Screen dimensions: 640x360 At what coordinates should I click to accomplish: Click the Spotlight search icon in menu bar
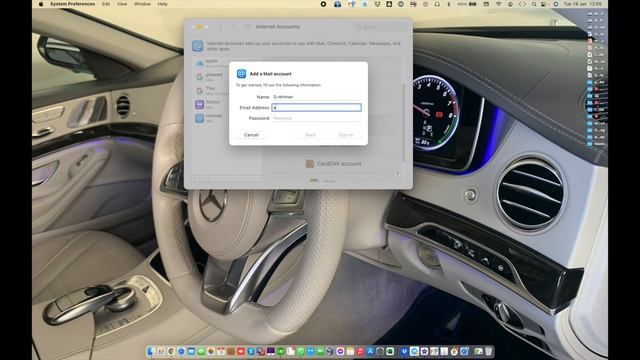(534, 4)
